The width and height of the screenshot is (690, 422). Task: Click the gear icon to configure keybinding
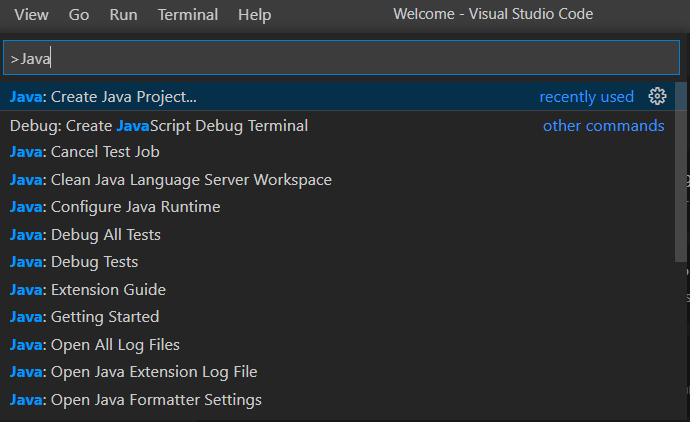[x=657, y=97]
